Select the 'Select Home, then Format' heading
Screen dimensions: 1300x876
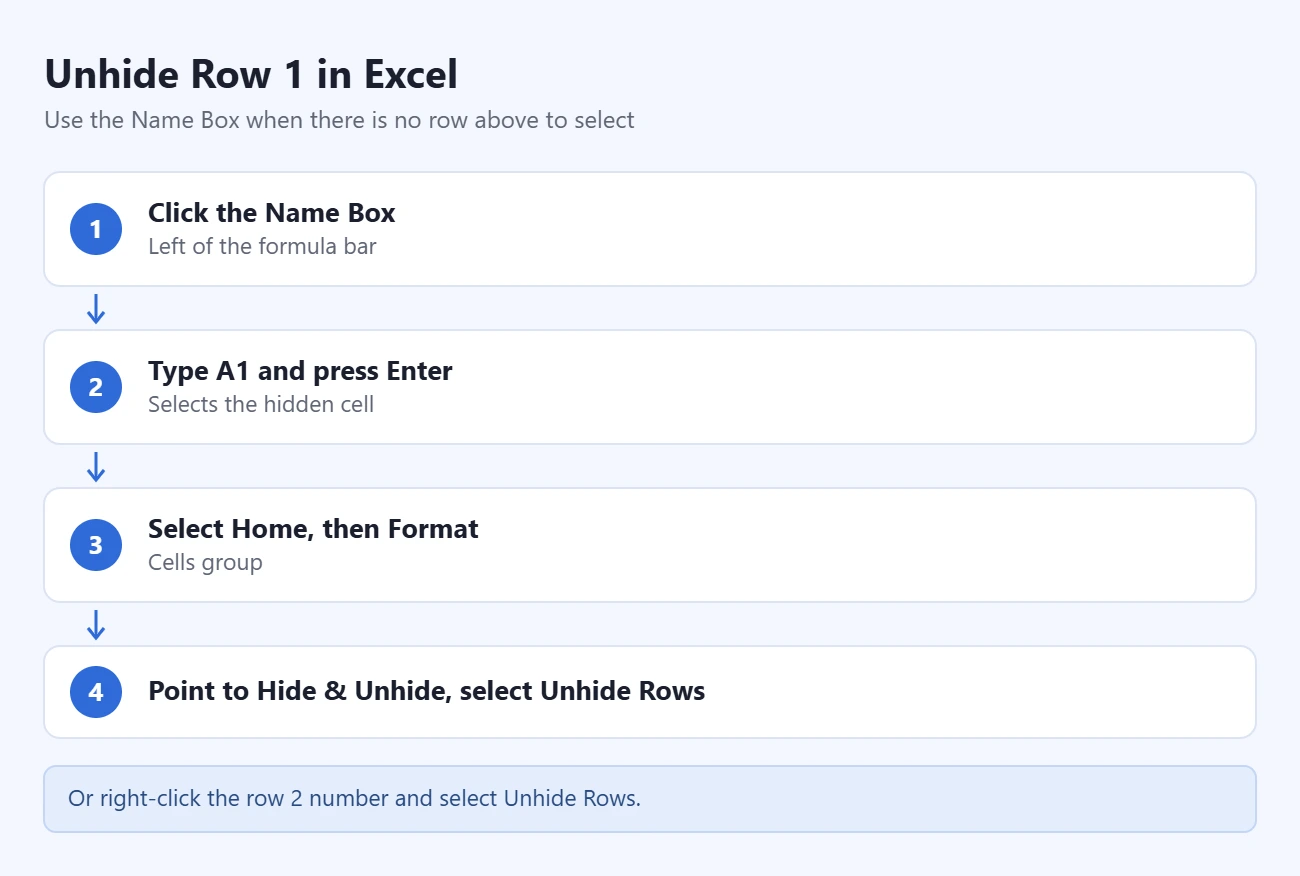[313, 529]
